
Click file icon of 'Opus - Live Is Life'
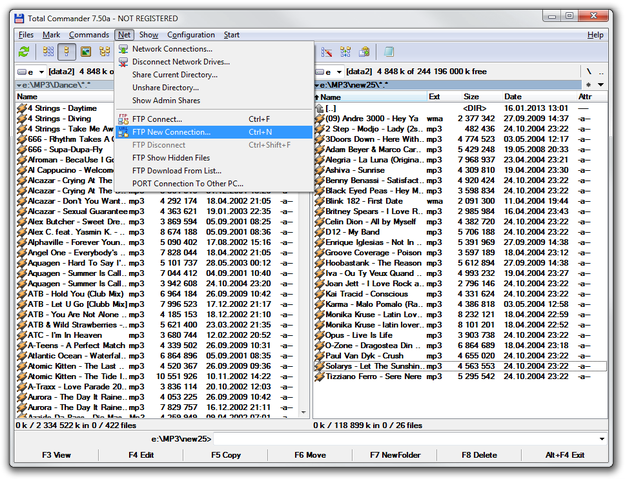tap(319, 335)
